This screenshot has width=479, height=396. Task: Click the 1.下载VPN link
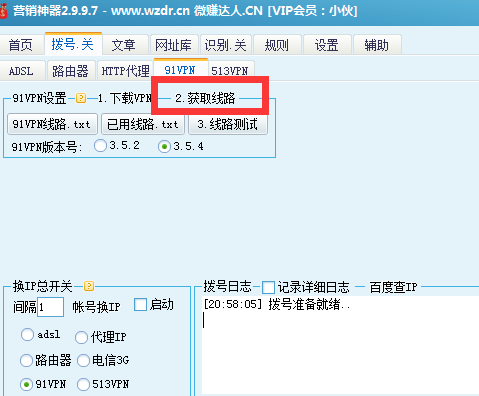coord(125,98)
